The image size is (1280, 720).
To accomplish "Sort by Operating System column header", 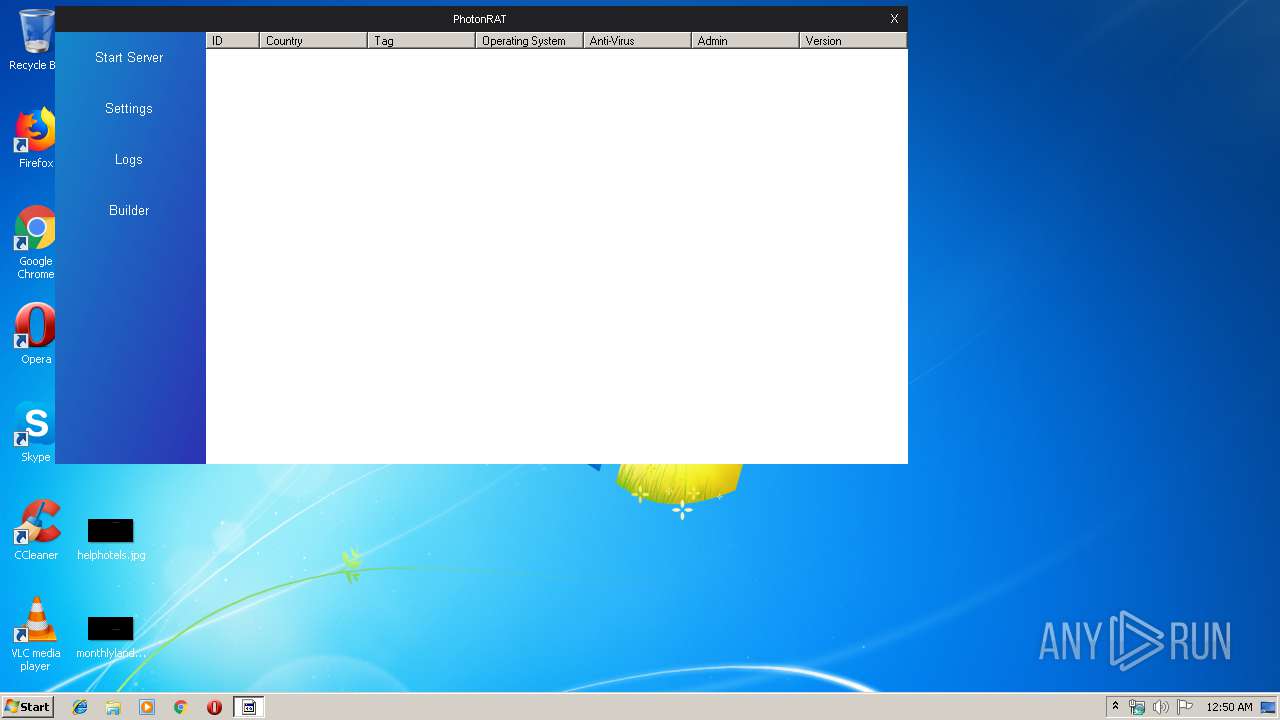I will [x=530, y=40].
